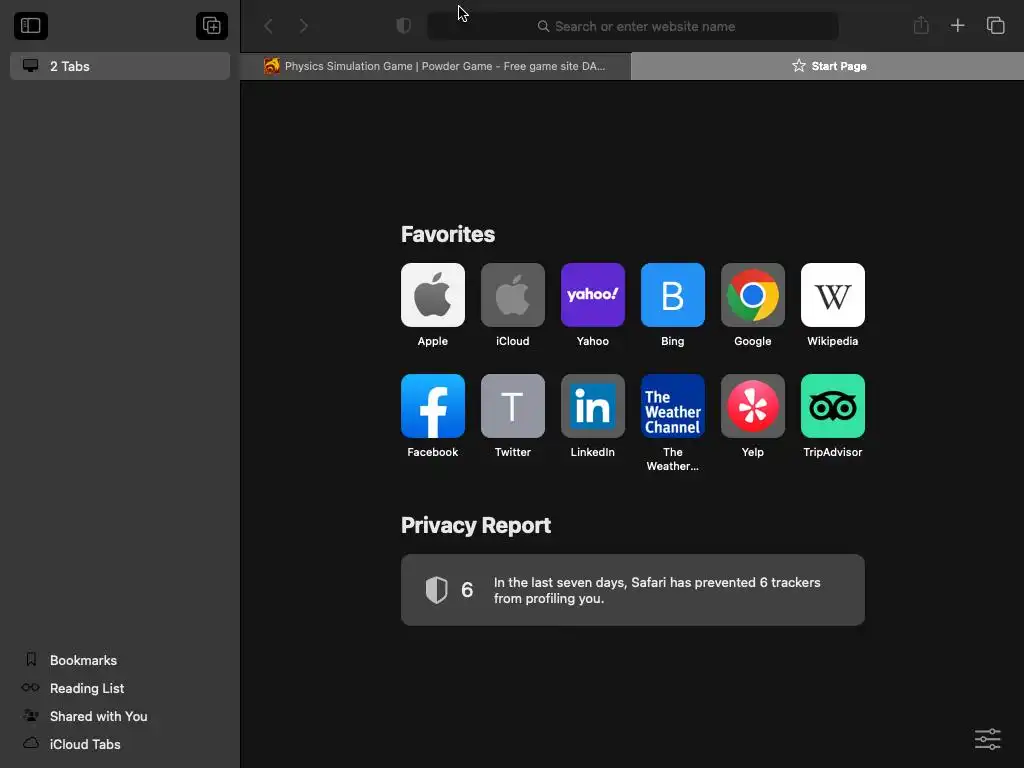Switch to the Start Page tab
Screen dimensions: 1024x768
click(827, 66)
